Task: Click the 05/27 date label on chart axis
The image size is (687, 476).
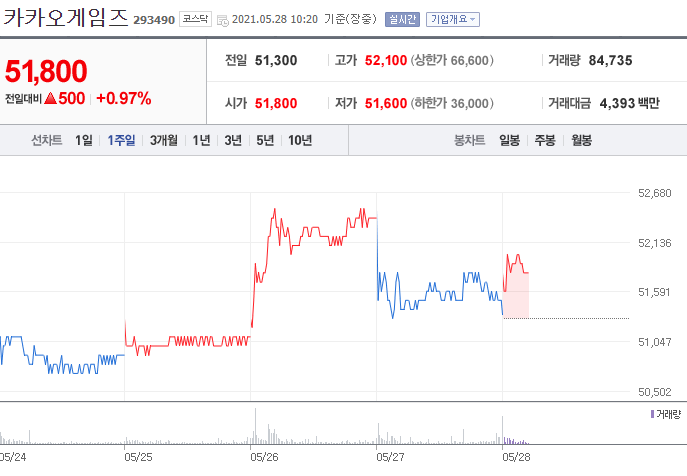Action: pyautogui.click(x=390, y=457)
